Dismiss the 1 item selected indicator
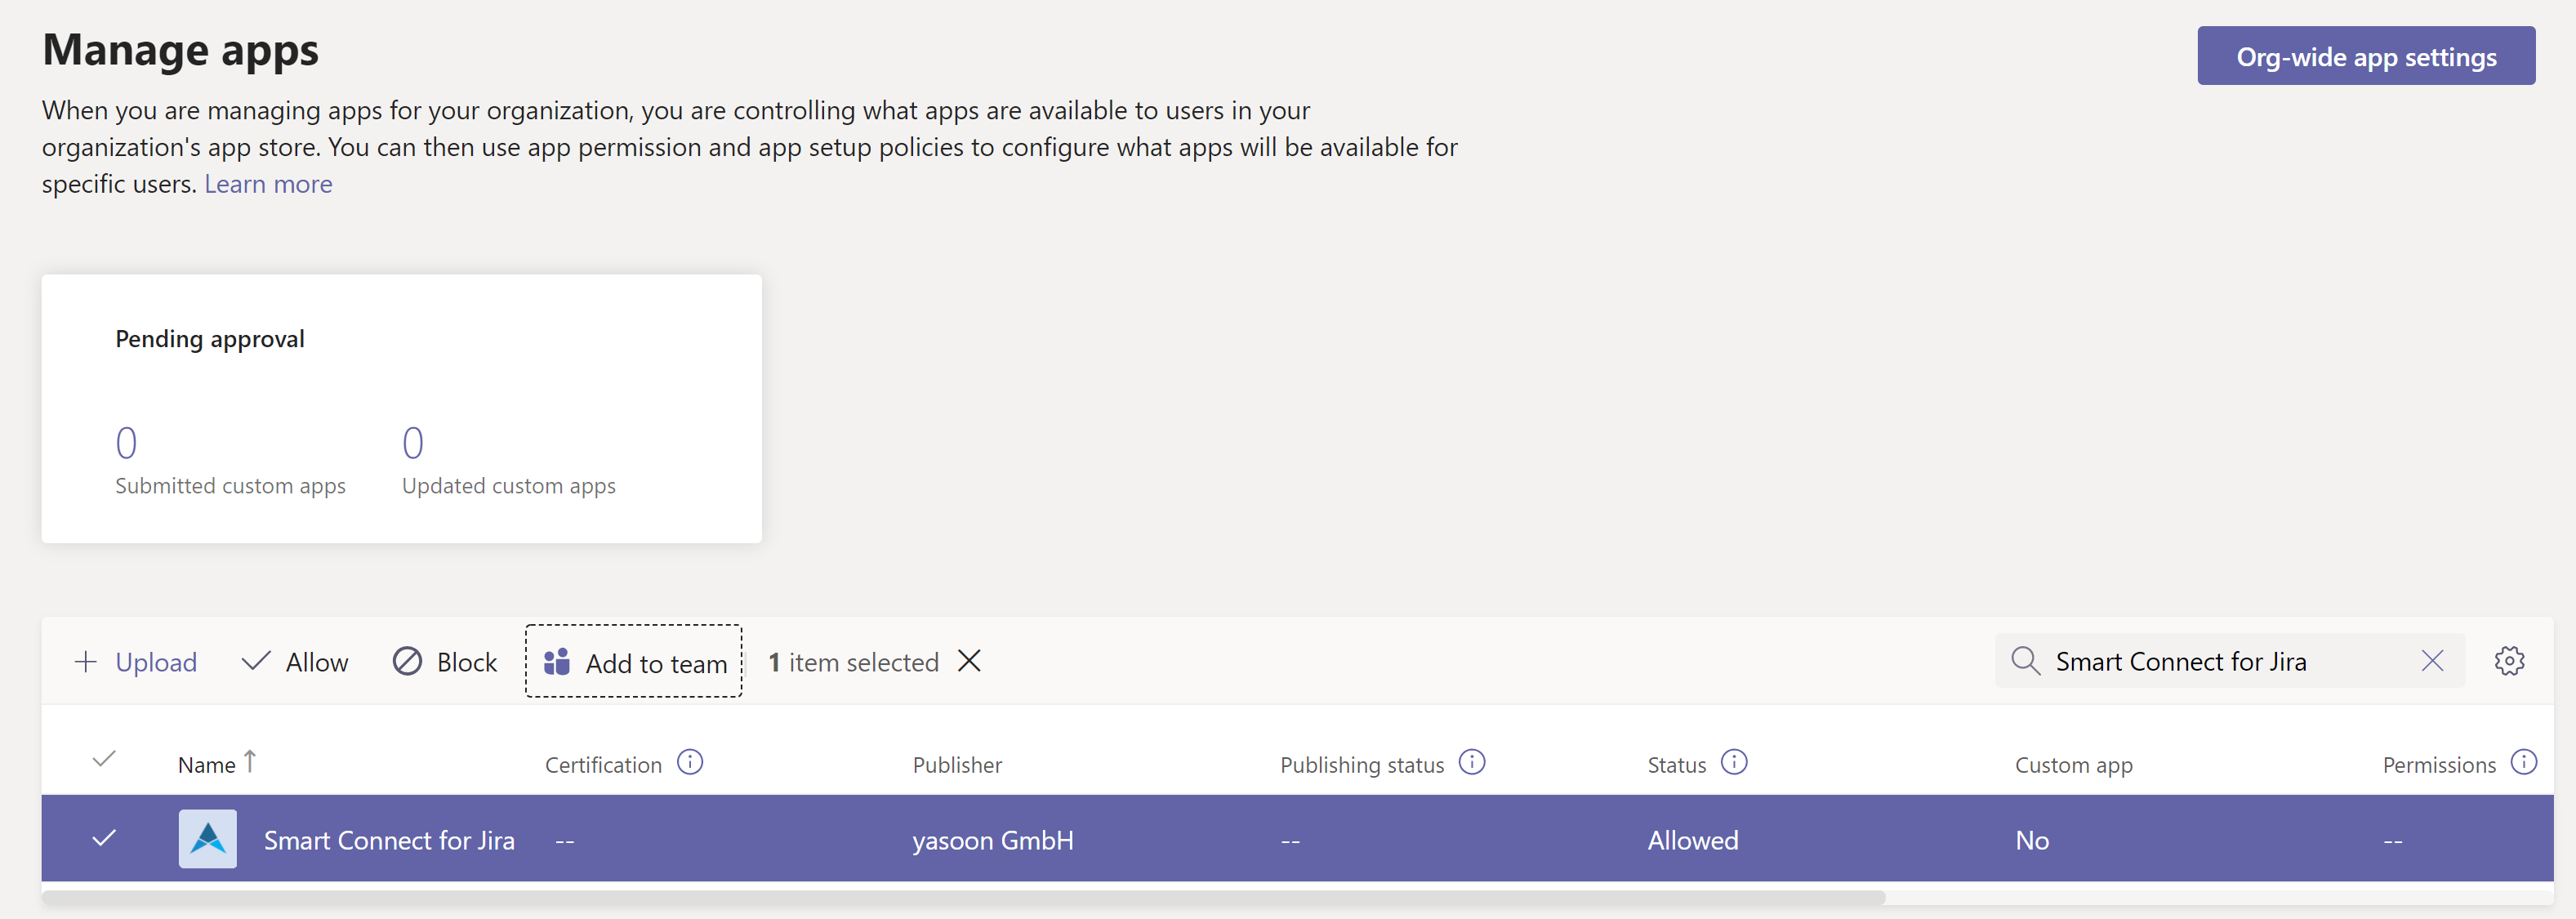 [x=969, y=661]
